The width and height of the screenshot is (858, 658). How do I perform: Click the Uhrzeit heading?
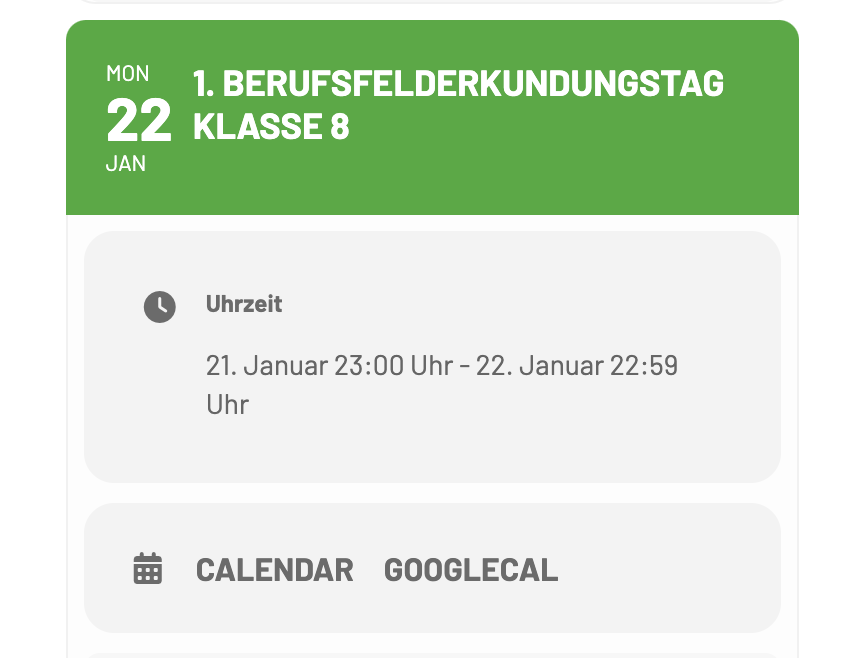pos(244,304)
